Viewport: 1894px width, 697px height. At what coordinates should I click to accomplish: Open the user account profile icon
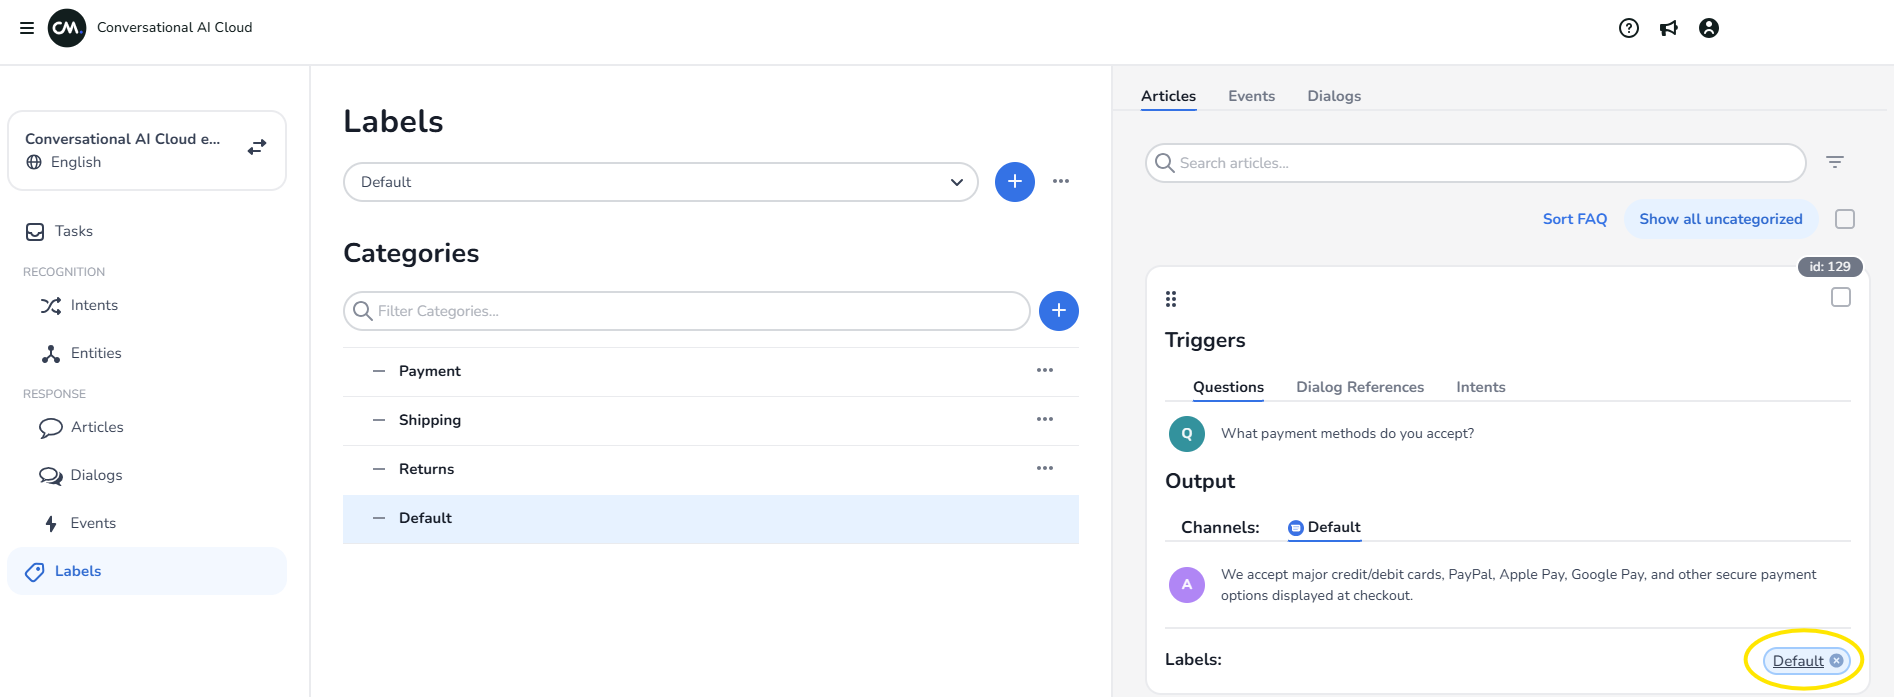1709,28
